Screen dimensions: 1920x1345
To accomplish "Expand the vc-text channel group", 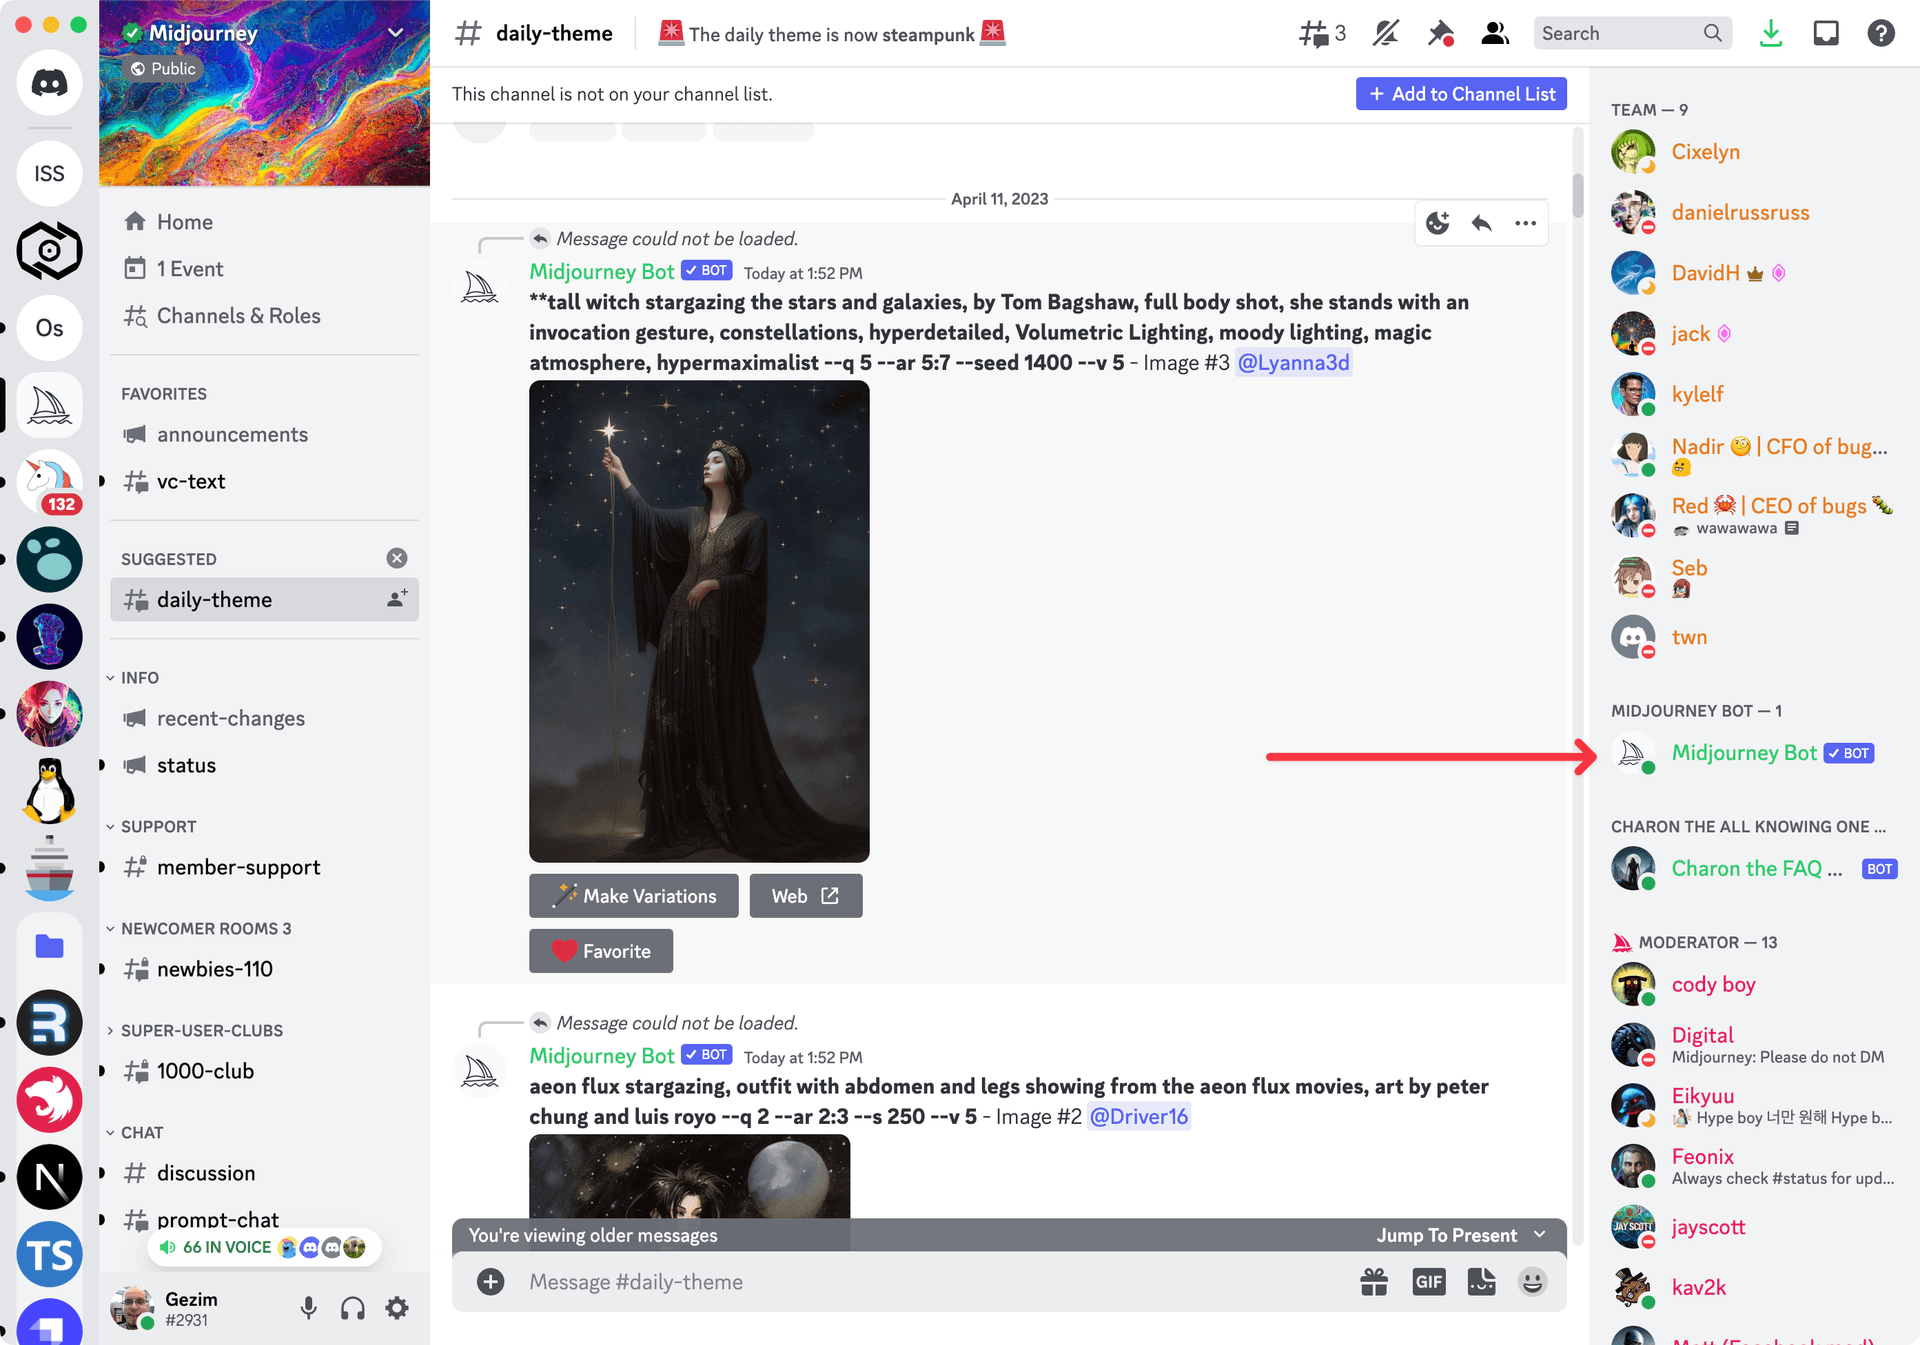I will click(x=104, y=478).
